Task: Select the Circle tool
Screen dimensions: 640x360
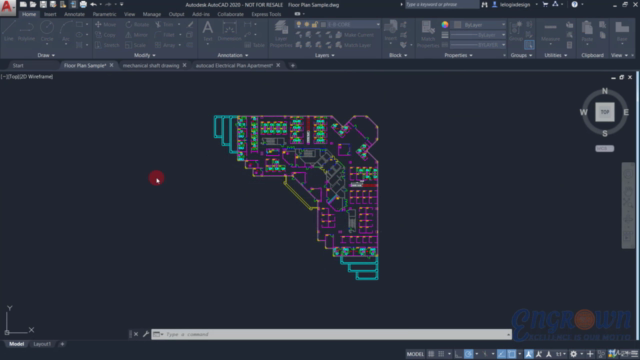Action: [x=47, y=31]
